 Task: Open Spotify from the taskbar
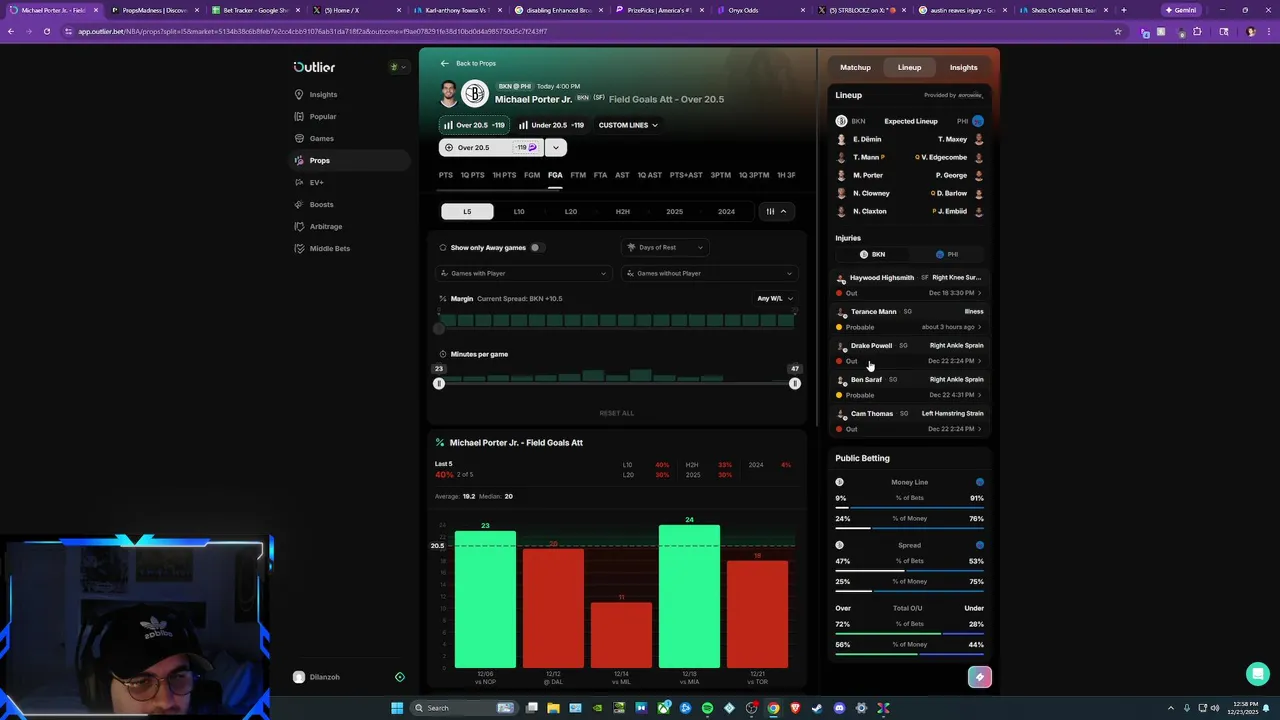(707, 708)
